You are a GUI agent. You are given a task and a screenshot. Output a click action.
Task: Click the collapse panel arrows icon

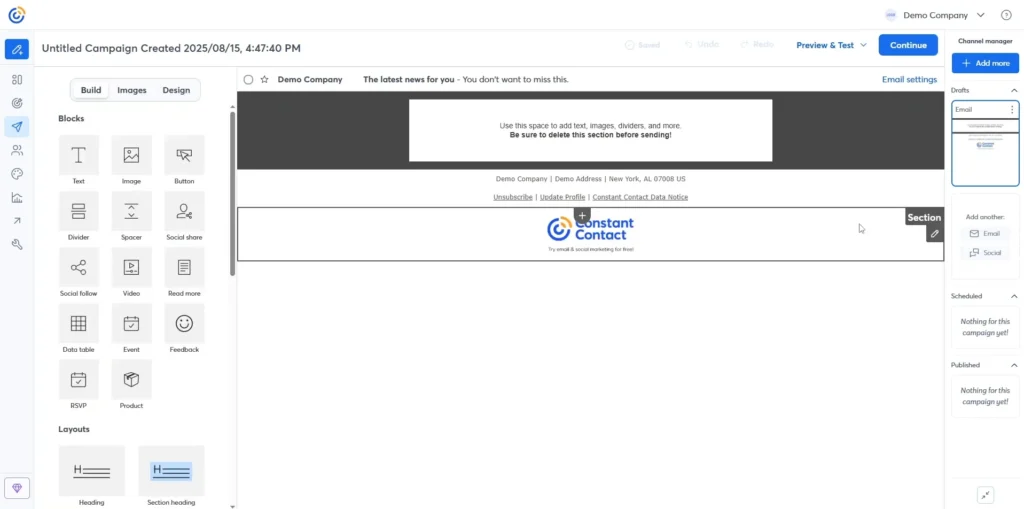pos(985,495)
